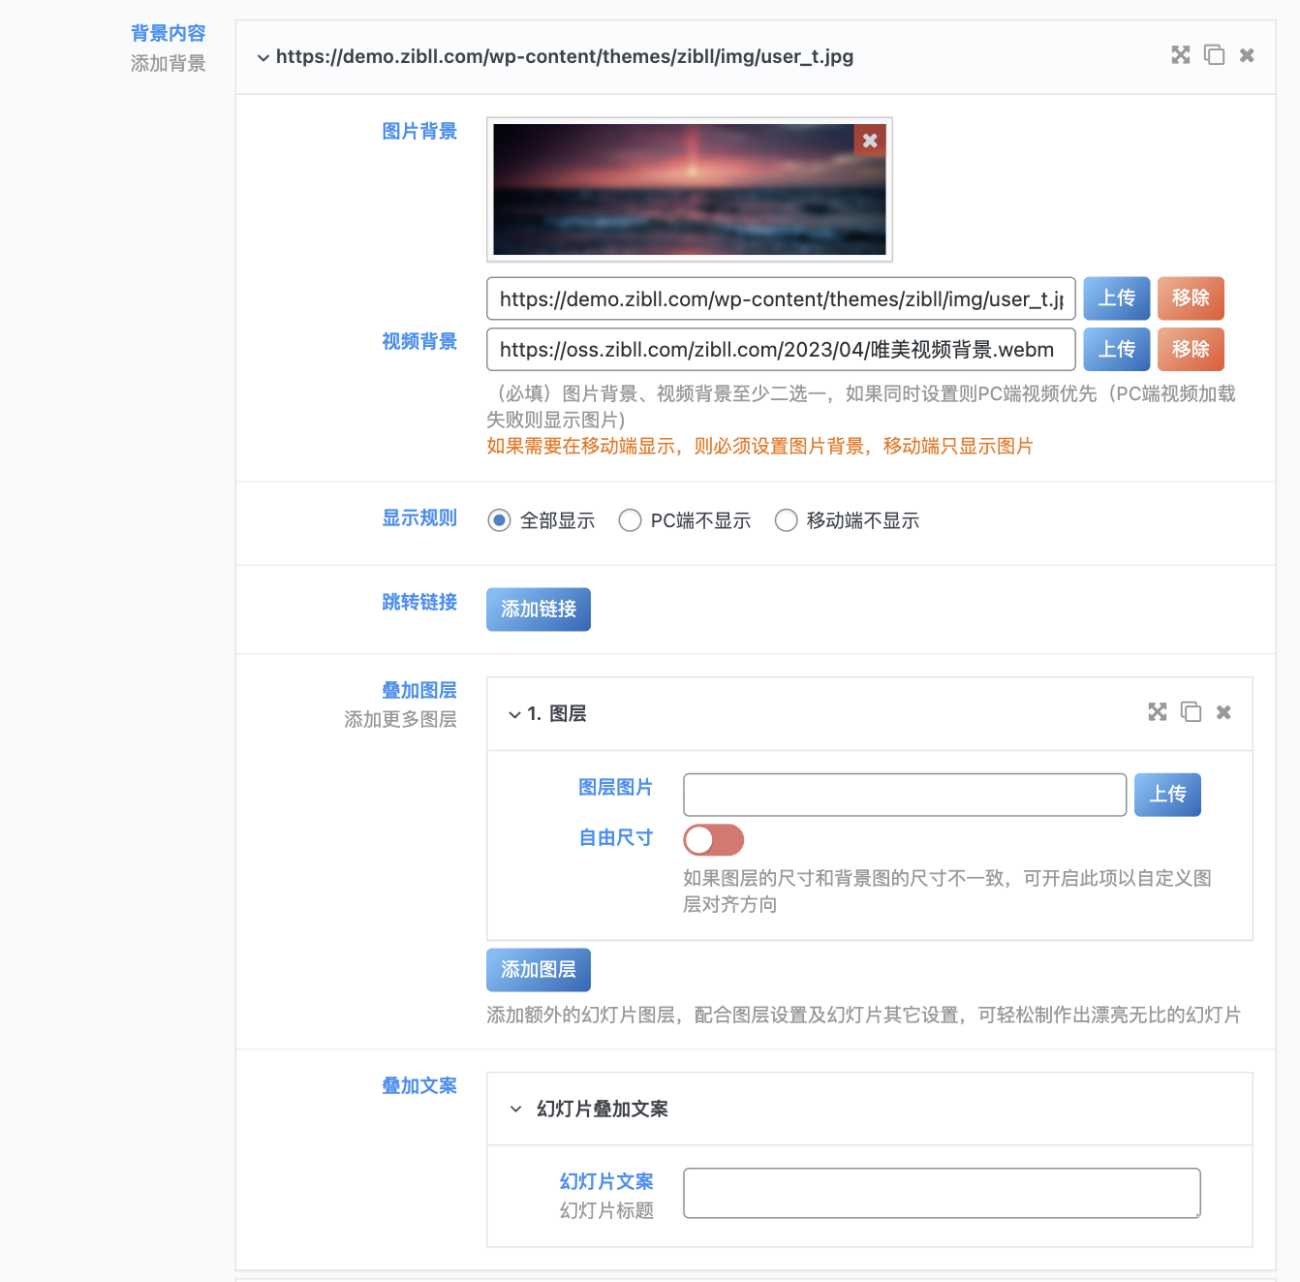Remove the background item with header X icon

tap(1247, 55)
